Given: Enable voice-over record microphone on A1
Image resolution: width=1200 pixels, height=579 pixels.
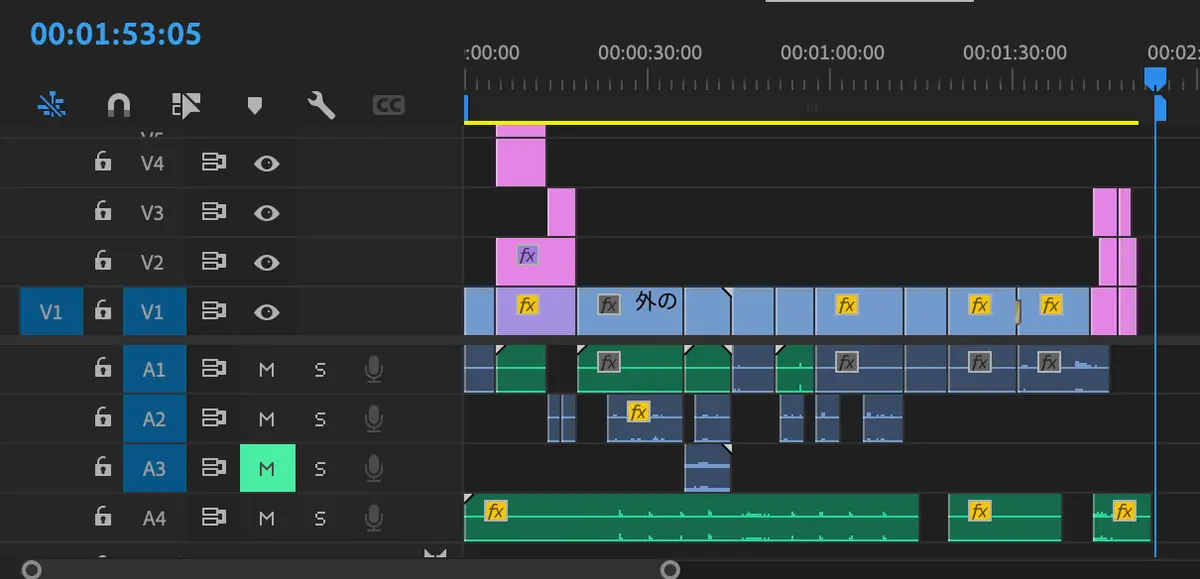Looking at the screenshot, I should [x=373, y=369].
